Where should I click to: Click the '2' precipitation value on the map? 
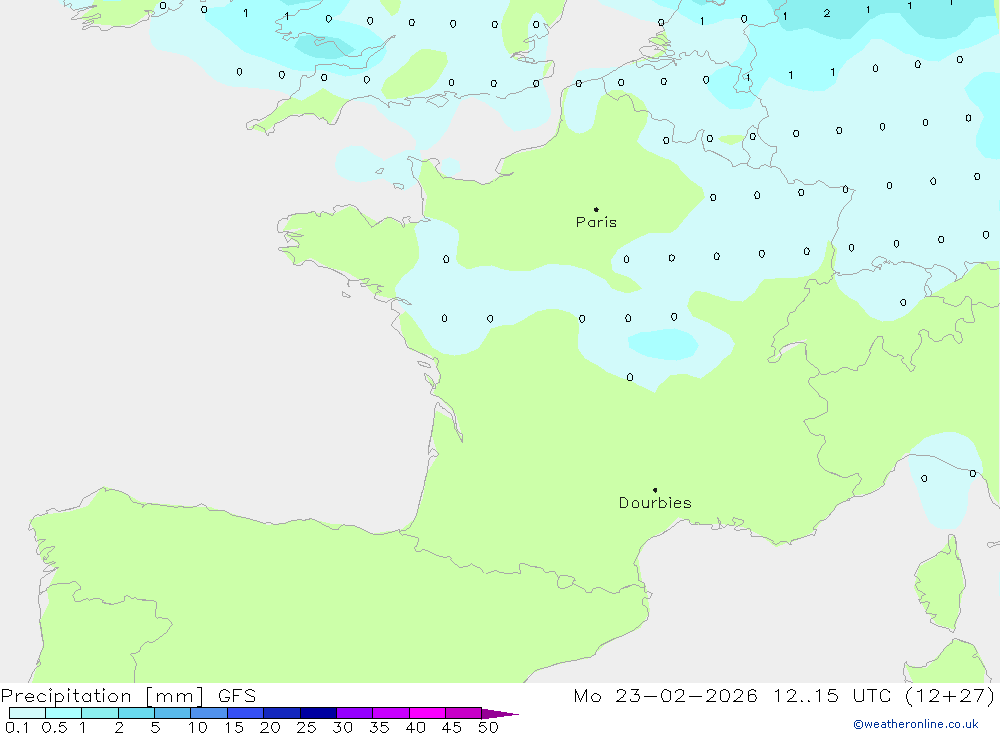click(827, 13)
